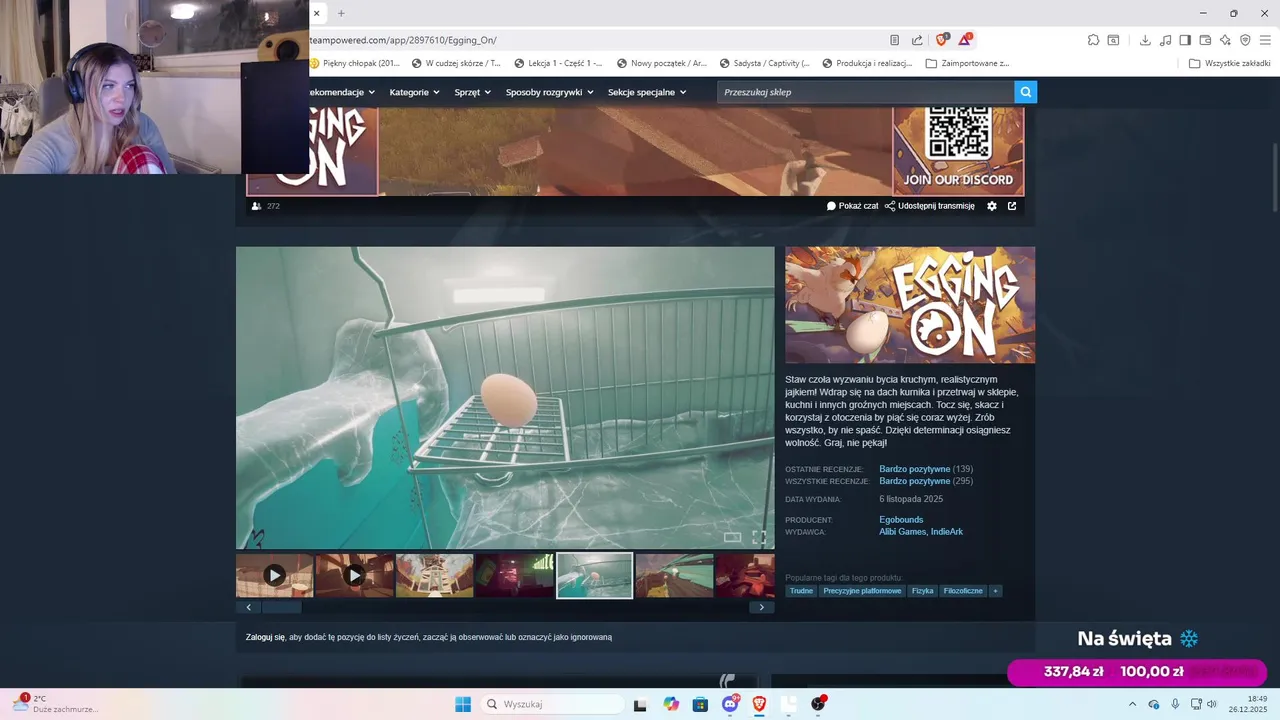Open the tab search icon in the toolbar

click(1112, 40)
